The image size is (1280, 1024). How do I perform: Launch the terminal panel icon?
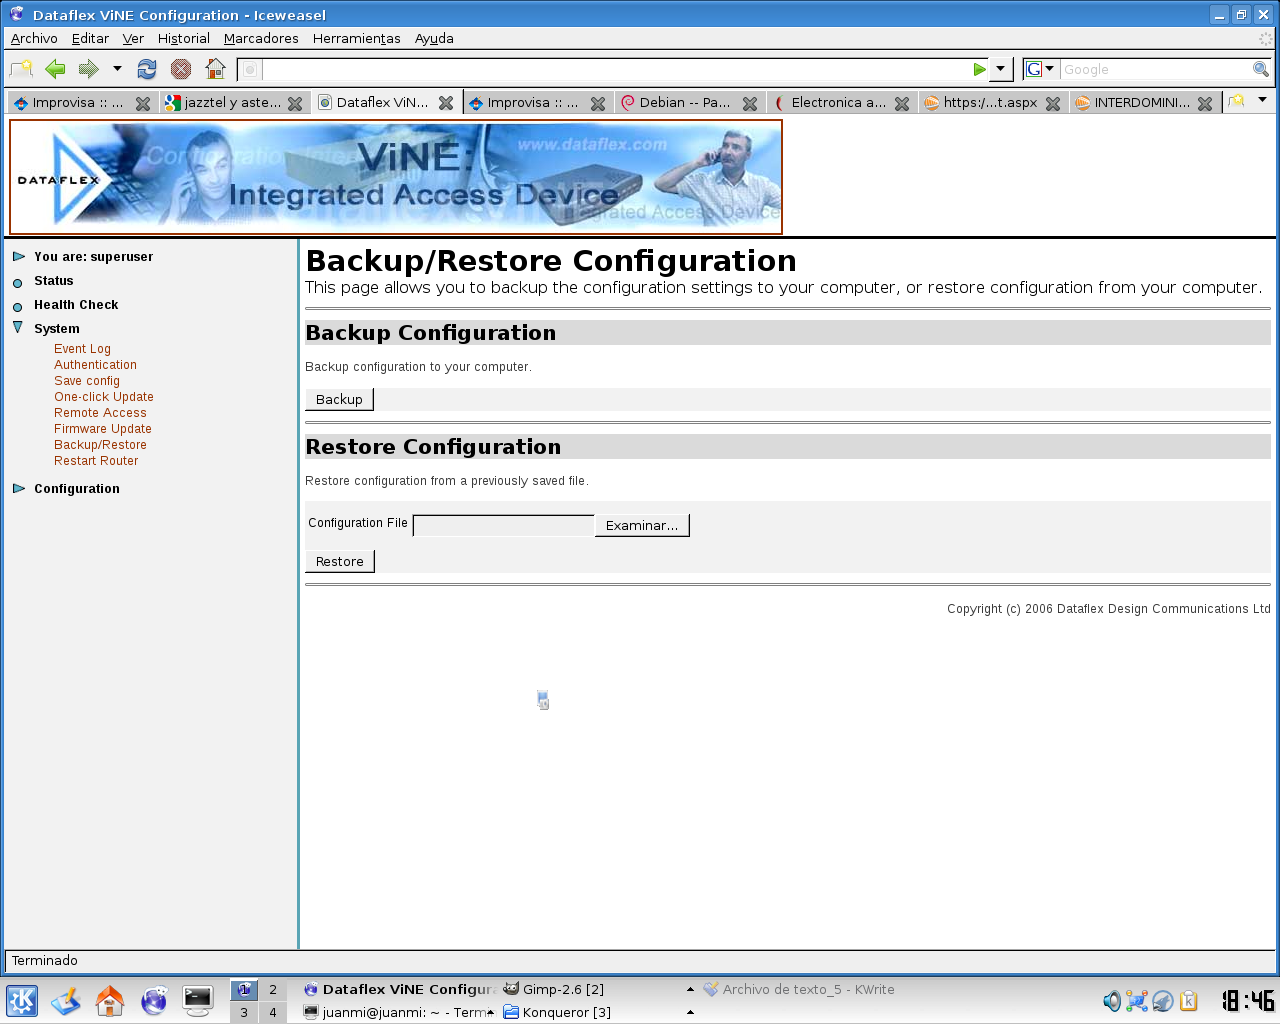click(198, 1001)
